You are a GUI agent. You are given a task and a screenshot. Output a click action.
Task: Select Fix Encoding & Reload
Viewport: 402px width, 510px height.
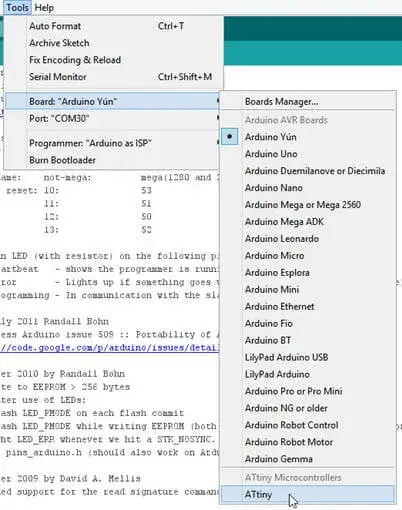pos(112,60)
